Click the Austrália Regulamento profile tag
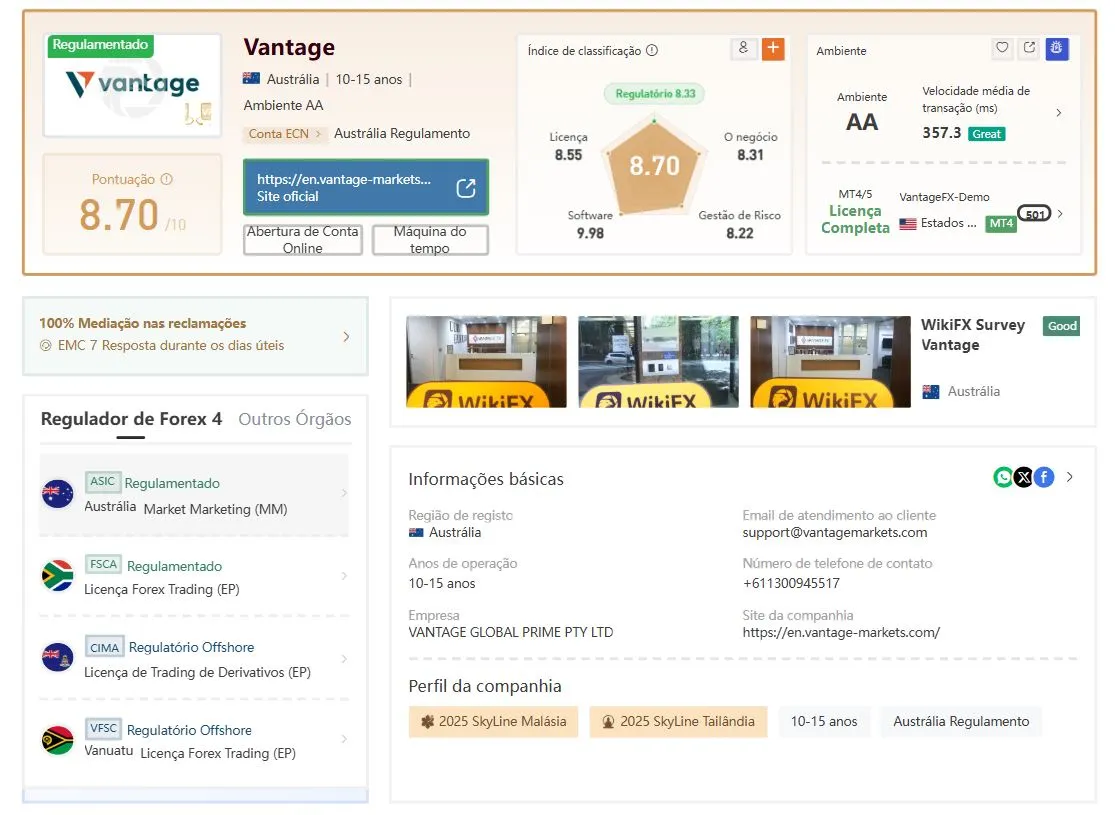The width and height of the screenshot is (1115, 815). click(x=961, y=722)
